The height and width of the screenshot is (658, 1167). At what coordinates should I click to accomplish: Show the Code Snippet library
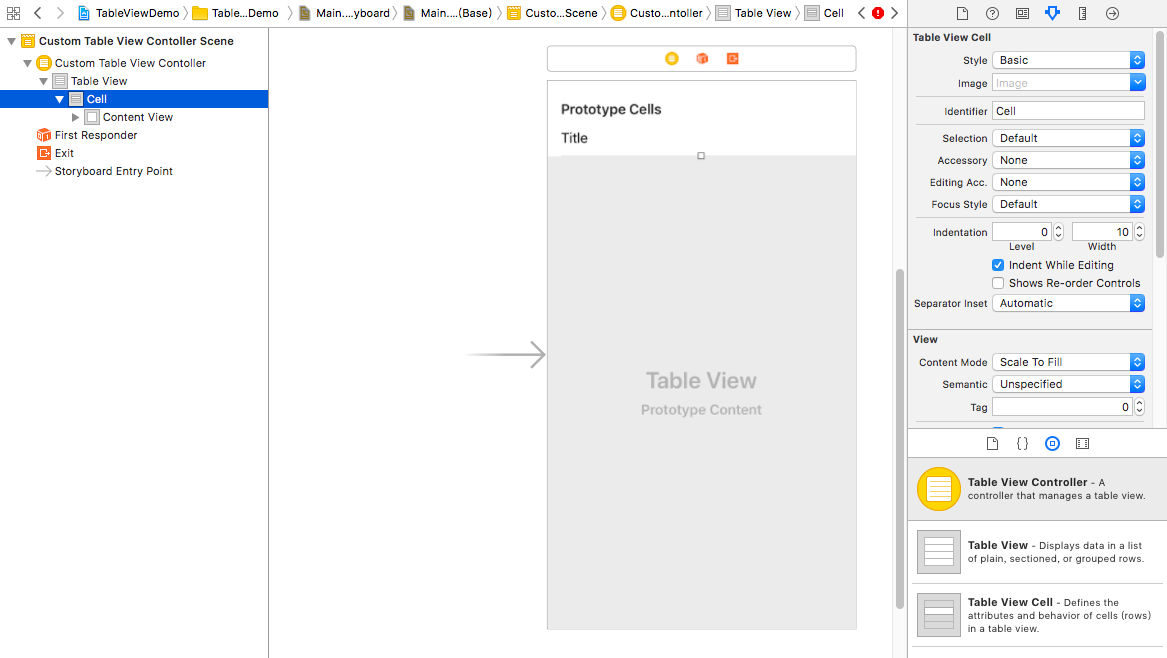tap(1022, 443)
